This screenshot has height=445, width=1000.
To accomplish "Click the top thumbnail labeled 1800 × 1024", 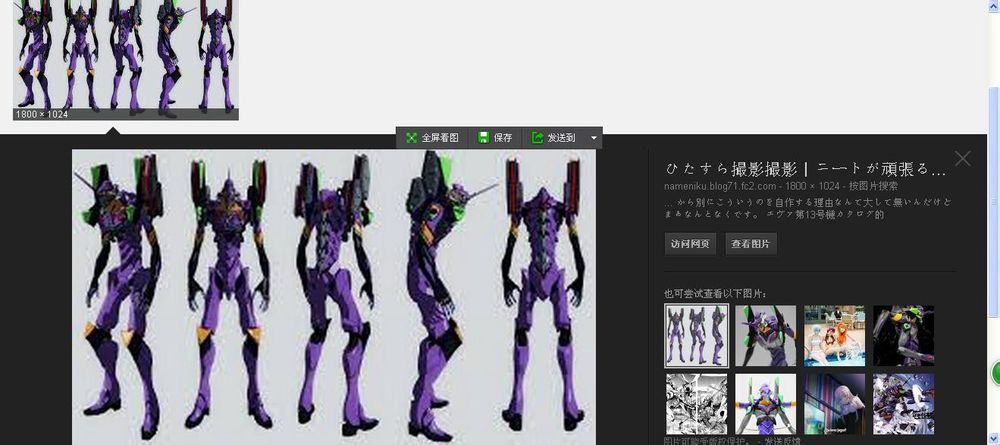I will coord(126,60).
